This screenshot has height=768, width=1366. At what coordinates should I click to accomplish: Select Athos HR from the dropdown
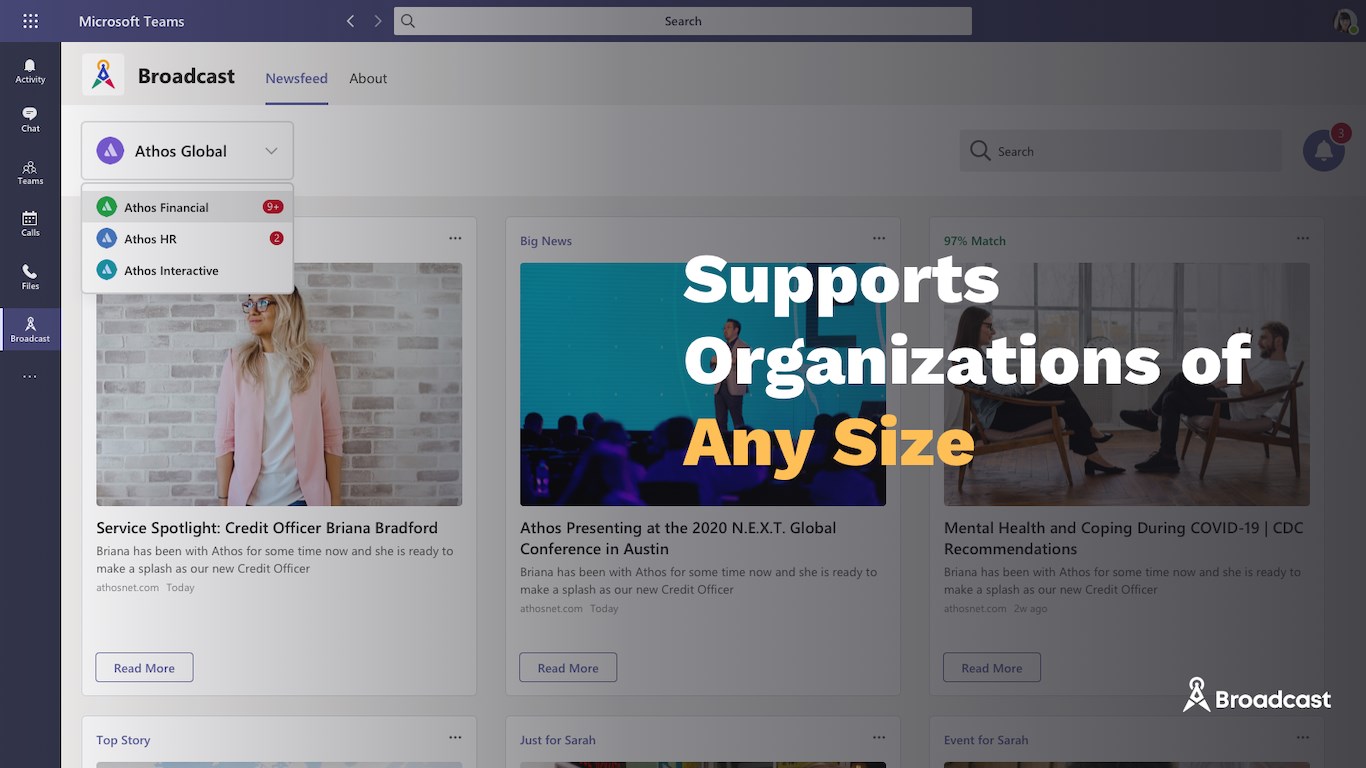pos(187,239)
